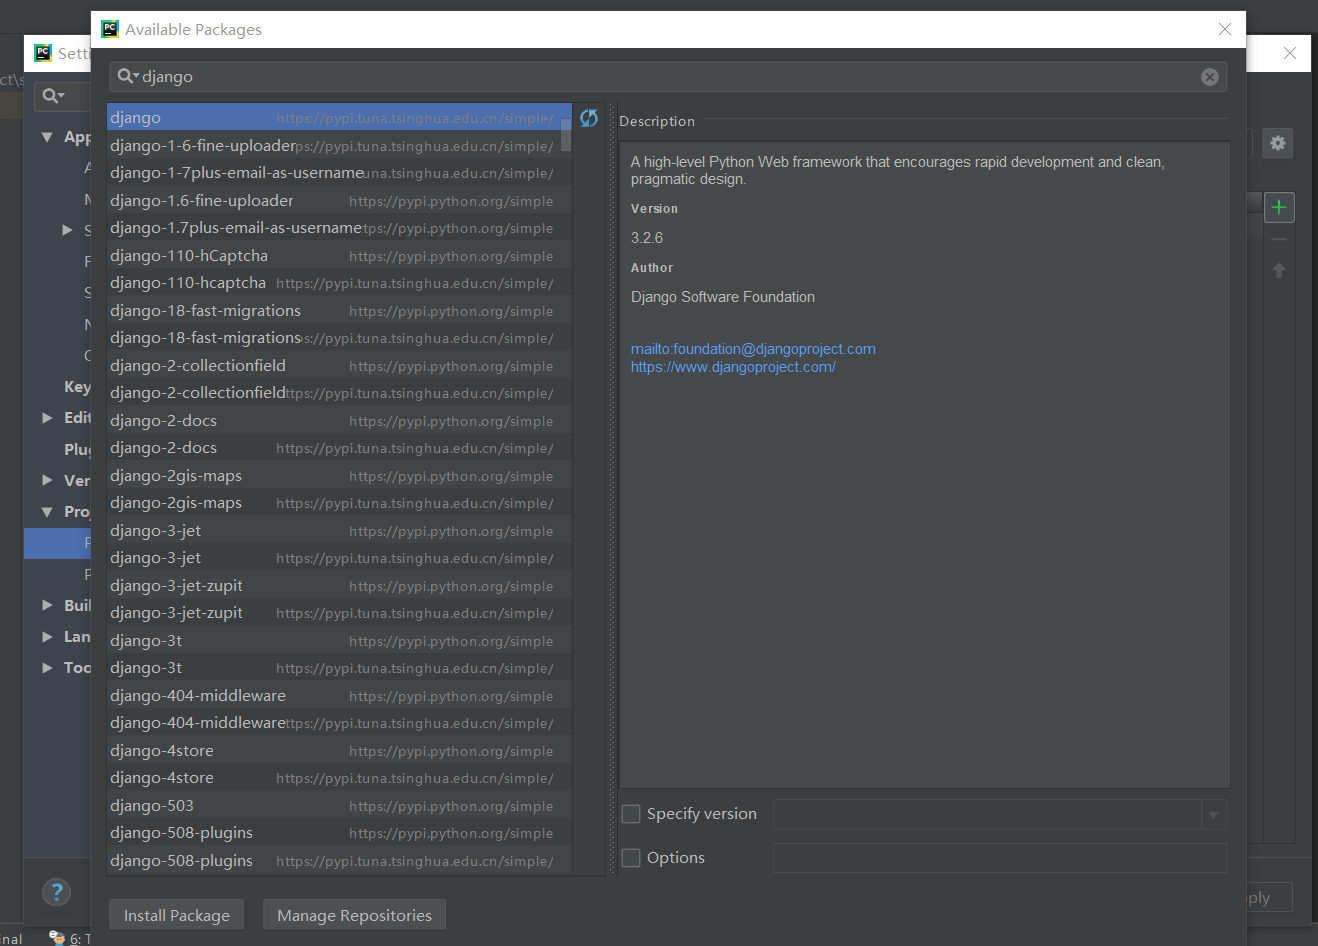Open the version dropdown arrow
1318x946 pixels.
coord(1213,814)
